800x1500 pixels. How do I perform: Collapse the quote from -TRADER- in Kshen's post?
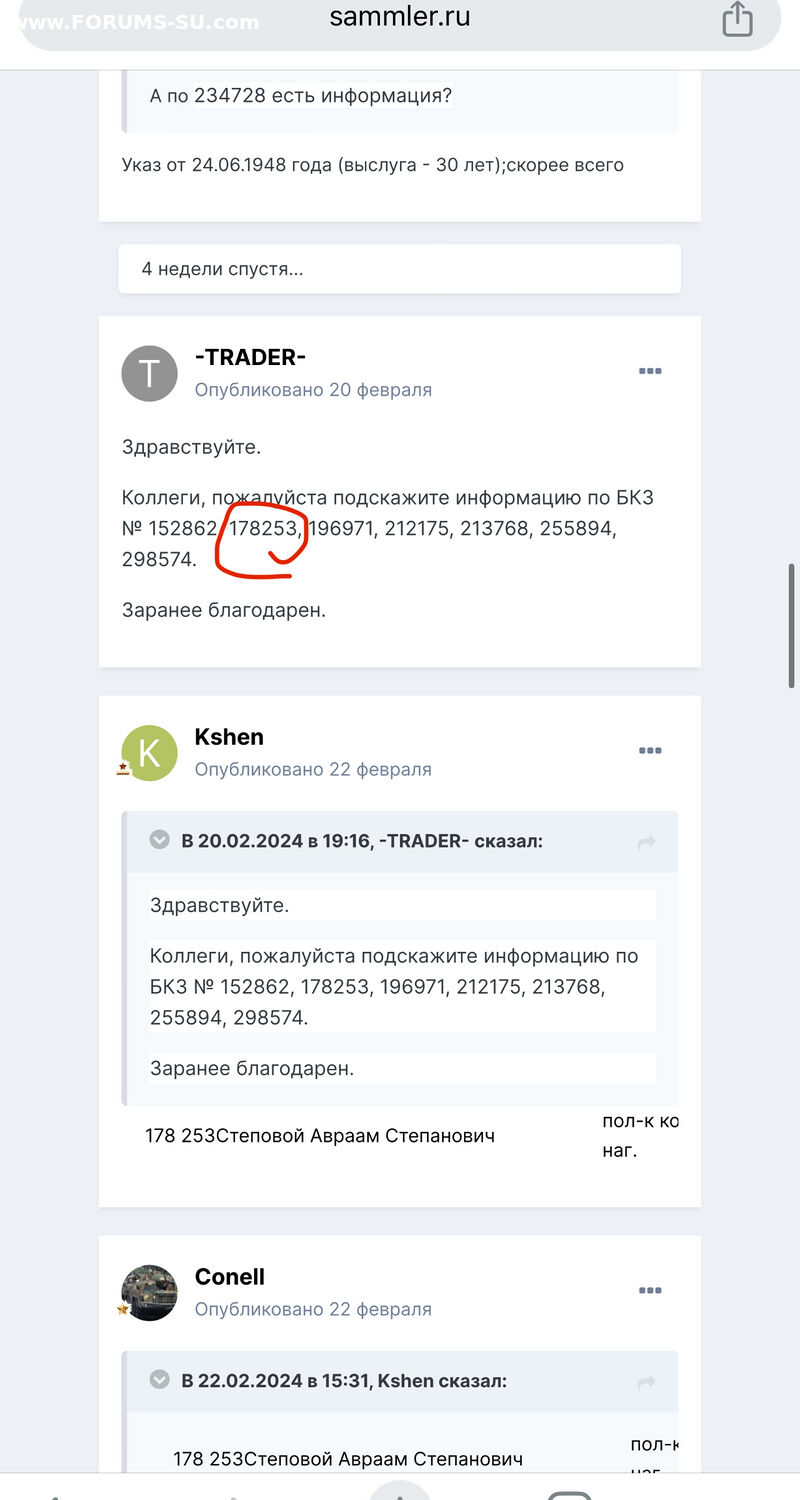pyautogui.click(x=159, y=840)
